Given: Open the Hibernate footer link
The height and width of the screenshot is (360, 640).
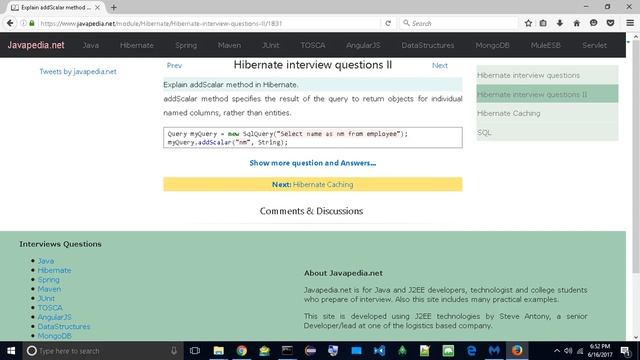Looking at the screenshot, I should [54, 270].
